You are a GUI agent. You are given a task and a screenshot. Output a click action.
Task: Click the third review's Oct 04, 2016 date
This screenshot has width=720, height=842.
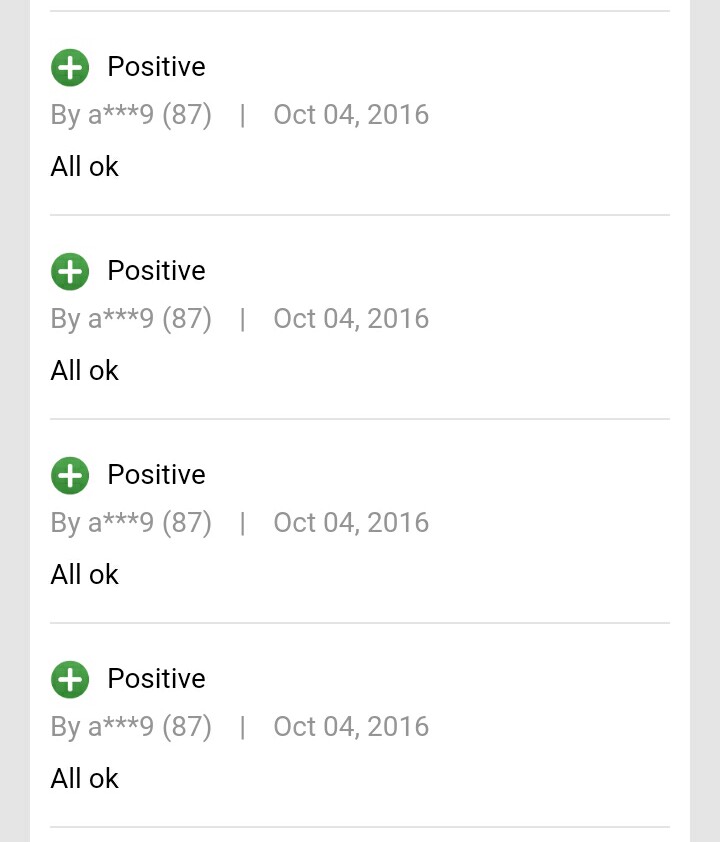pyautogui.click(x=351, y=523)
